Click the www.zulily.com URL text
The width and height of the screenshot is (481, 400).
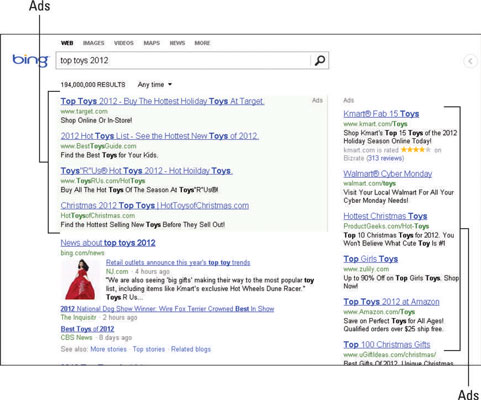pos(366,269)
